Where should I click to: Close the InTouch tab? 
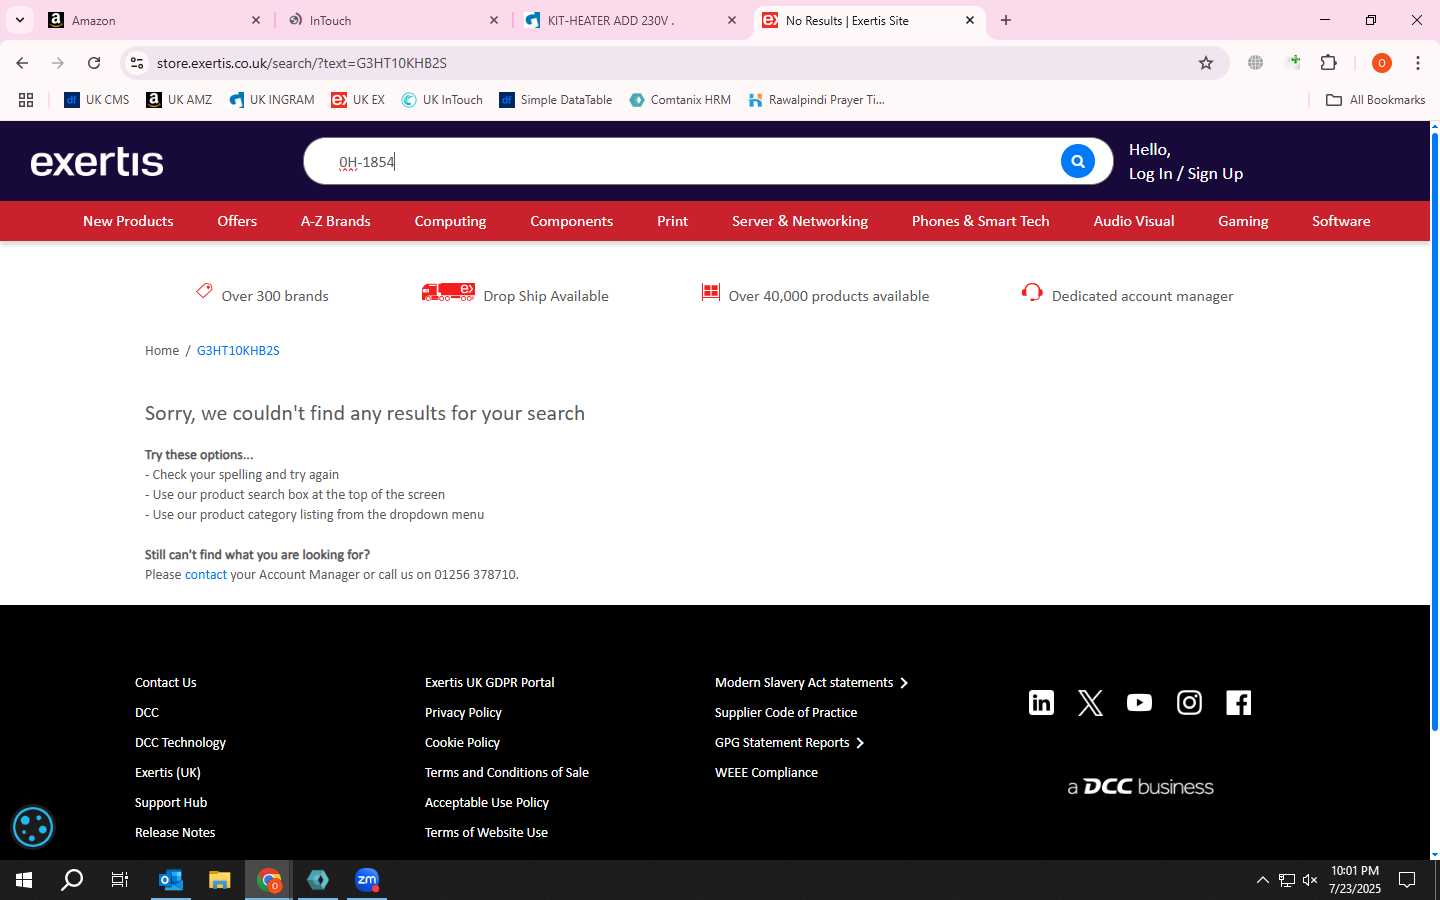494,20
